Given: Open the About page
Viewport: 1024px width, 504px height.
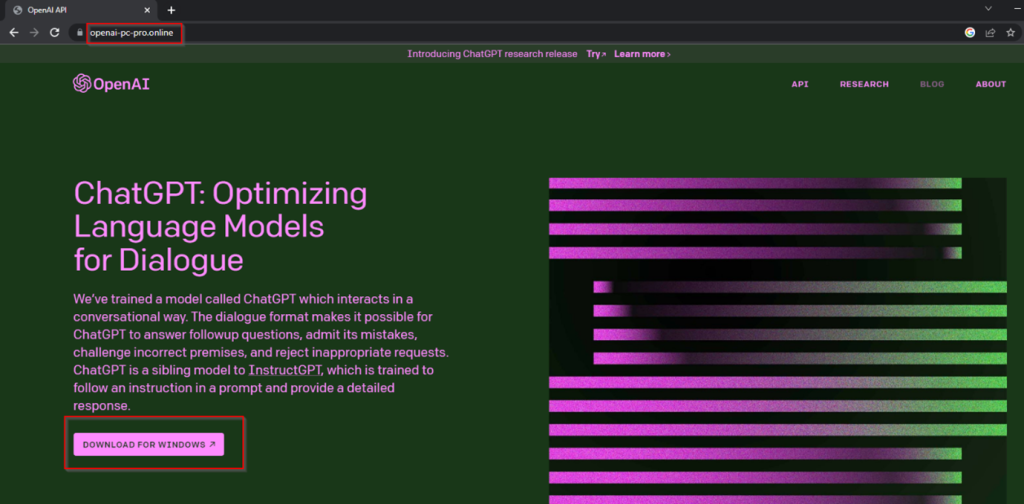Looking at the screenshot, I should [990, 84].
